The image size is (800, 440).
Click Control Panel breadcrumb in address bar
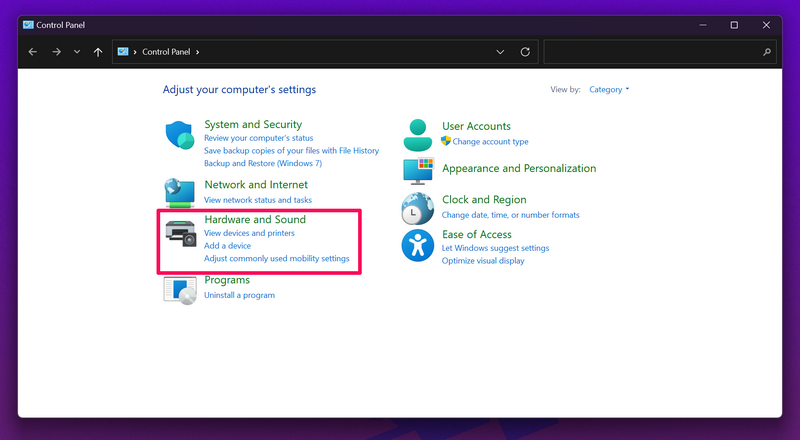[x=167, y=52]
